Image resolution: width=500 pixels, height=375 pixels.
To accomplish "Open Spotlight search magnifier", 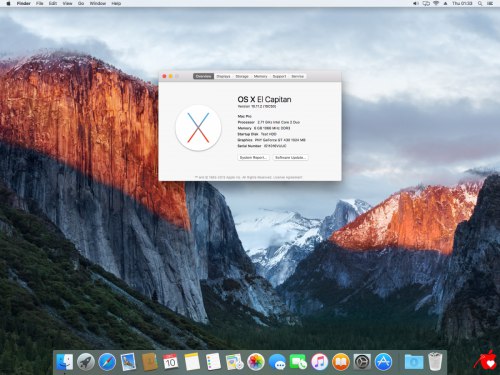I will pos(480,3).
